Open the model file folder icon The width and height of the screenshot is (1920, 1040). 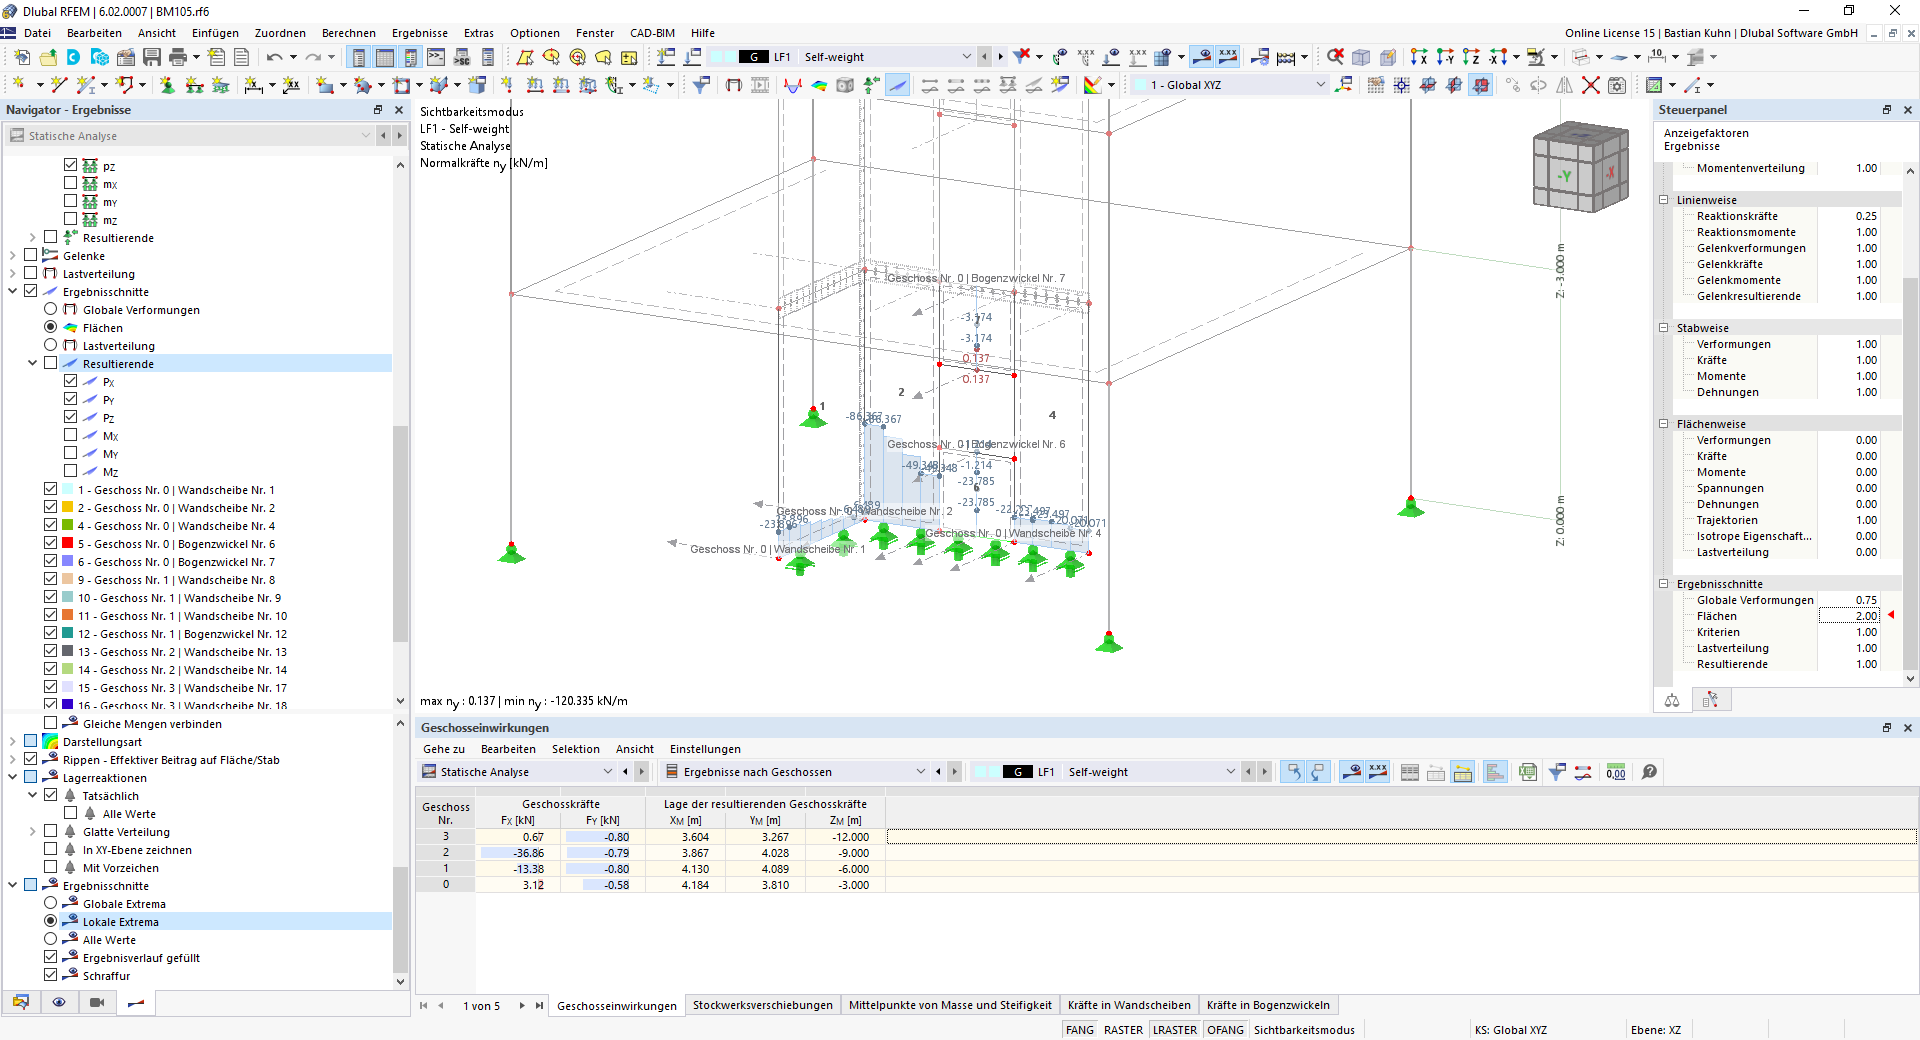47,57
